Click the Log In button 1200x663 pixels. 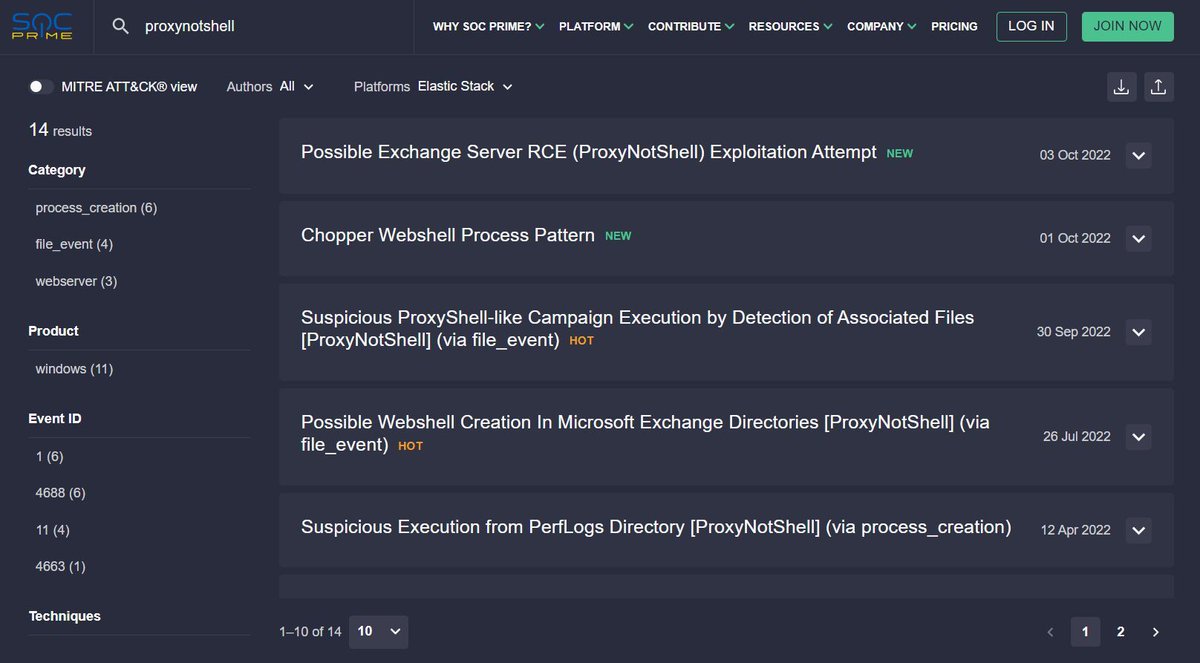point(1031,26)
